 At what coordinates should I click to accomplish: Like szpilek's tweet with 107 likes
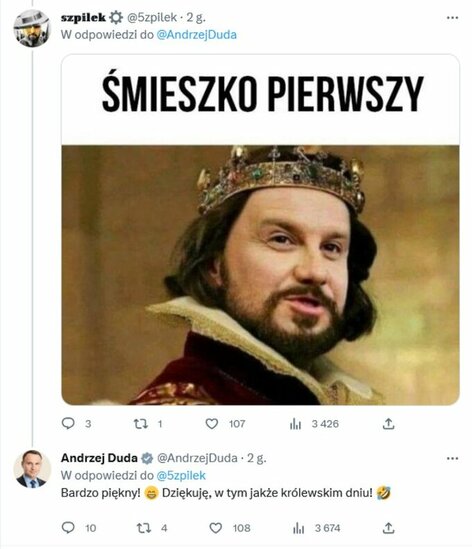point(211,424)
